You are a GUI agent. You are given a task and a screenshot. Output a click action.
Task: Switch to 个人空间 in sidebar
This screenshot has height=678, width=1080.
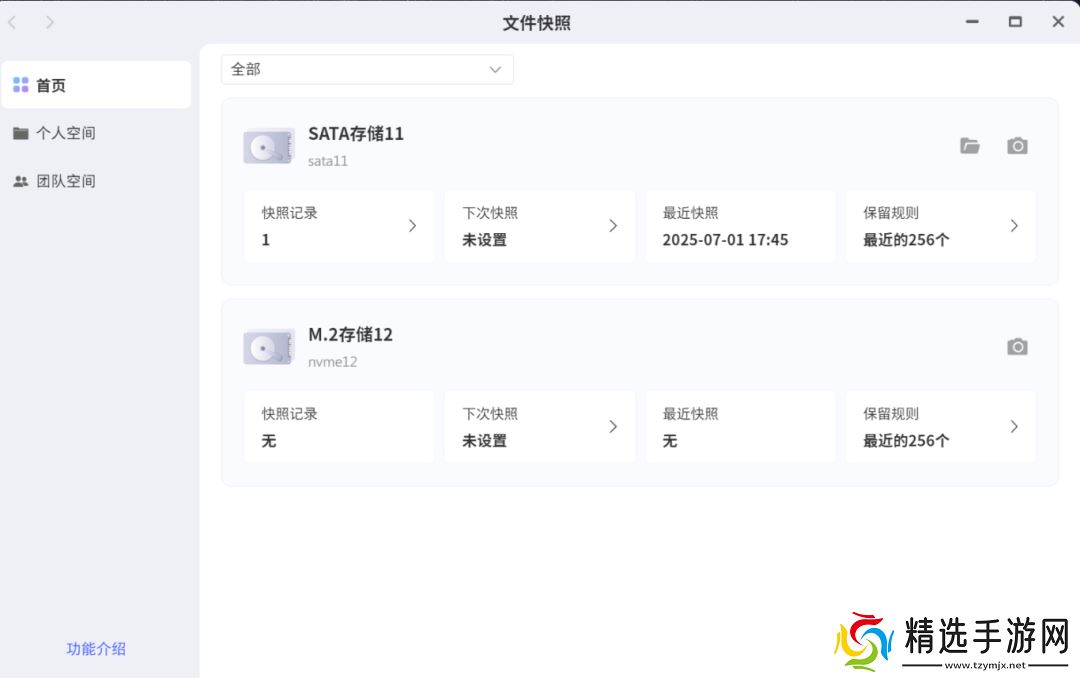coord(66,133)
